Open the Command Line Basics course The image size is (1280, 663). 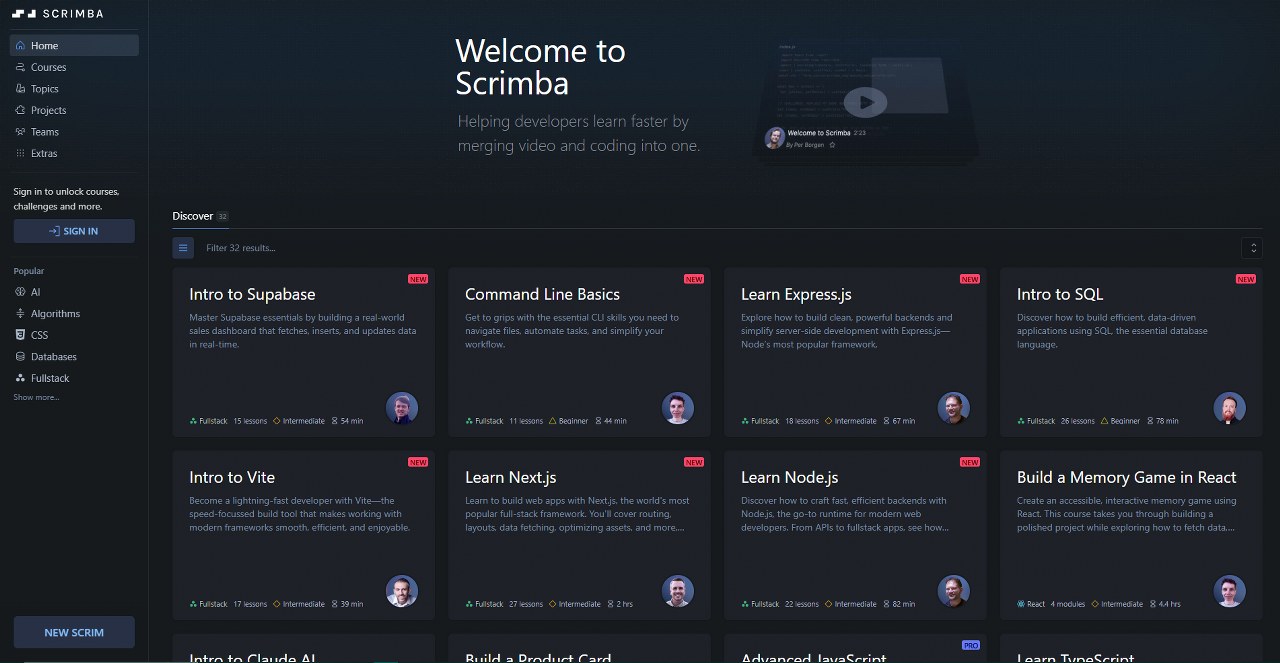click(580, 352)
